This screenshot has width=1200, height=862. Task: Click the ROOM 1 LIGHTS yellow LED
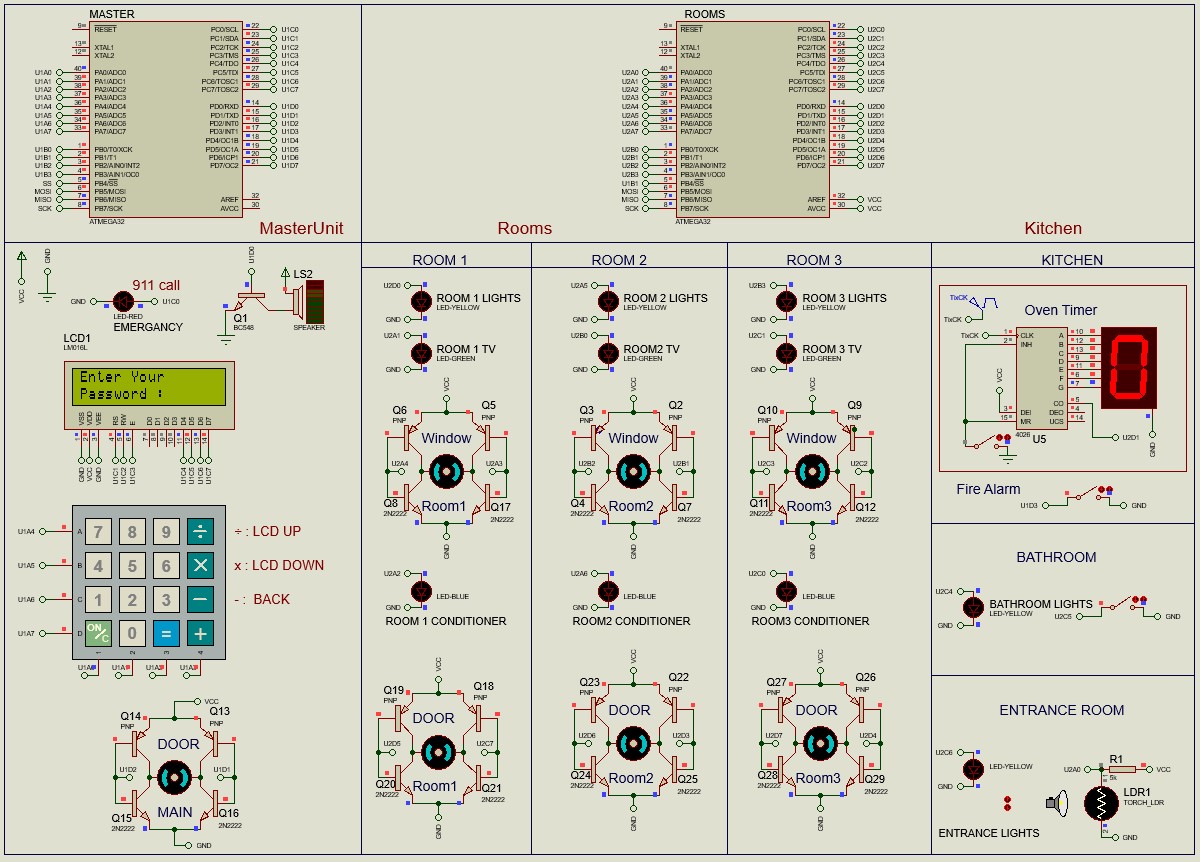point(420,300)
